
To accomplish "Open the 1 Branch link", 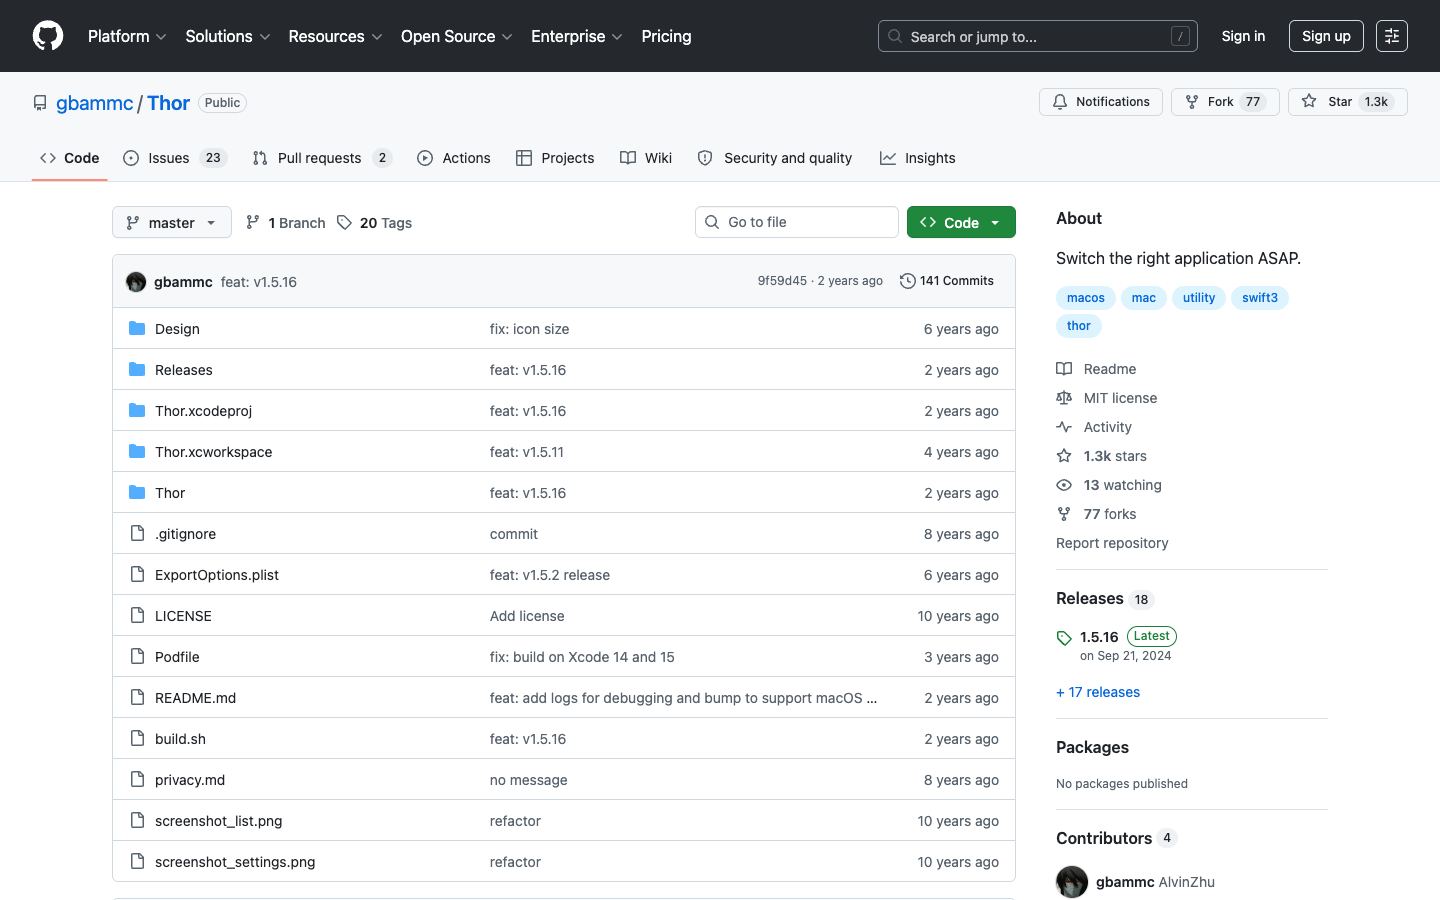I will pos(286,222).
